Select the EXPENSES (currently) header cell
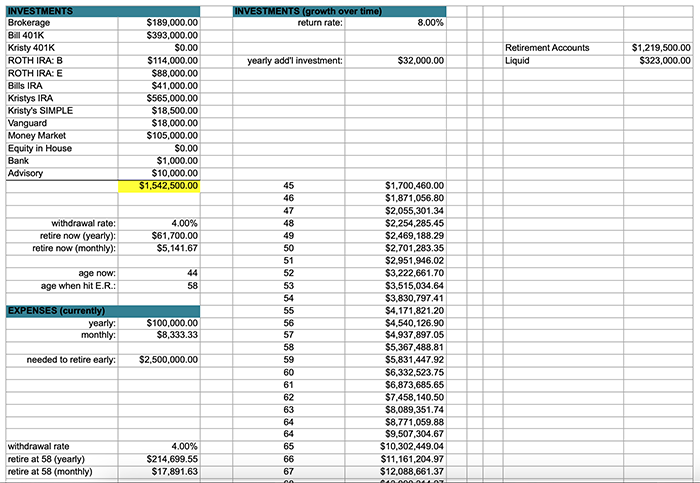 (x=60, y=311)
